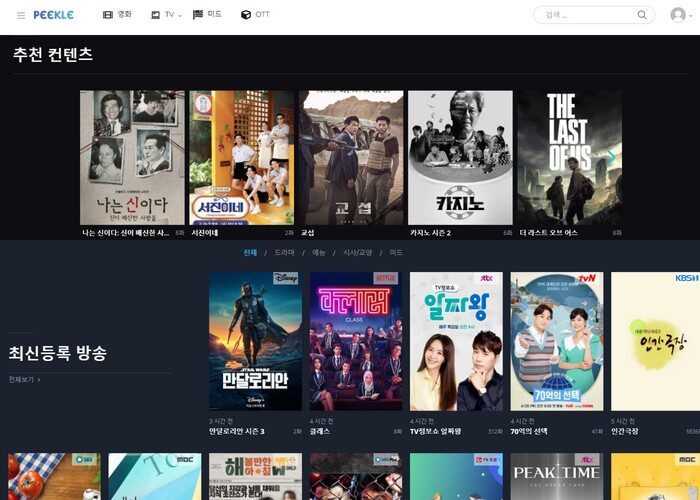This screenshot has height=500, width=700.
Task: Click the cube icon next to OTT
Action: 246,15
